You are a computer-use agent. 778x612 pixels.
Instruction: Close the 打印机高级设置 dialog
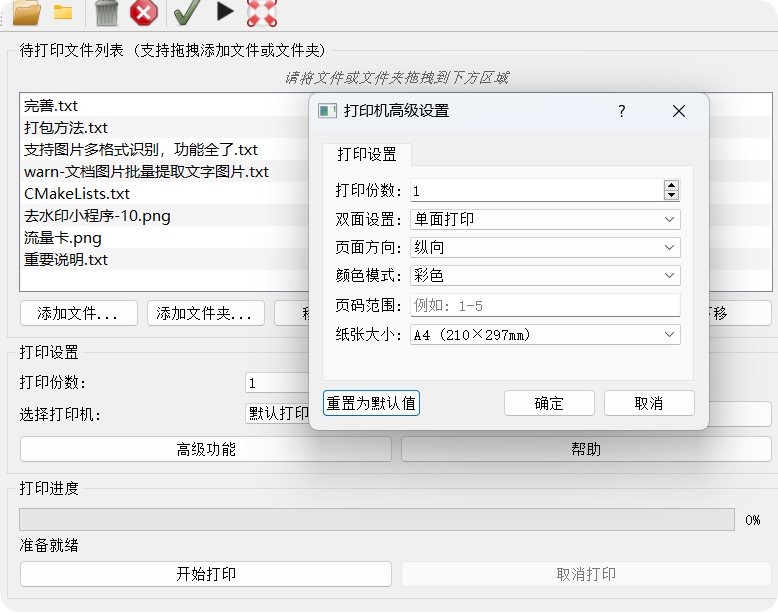pos(679,111)
